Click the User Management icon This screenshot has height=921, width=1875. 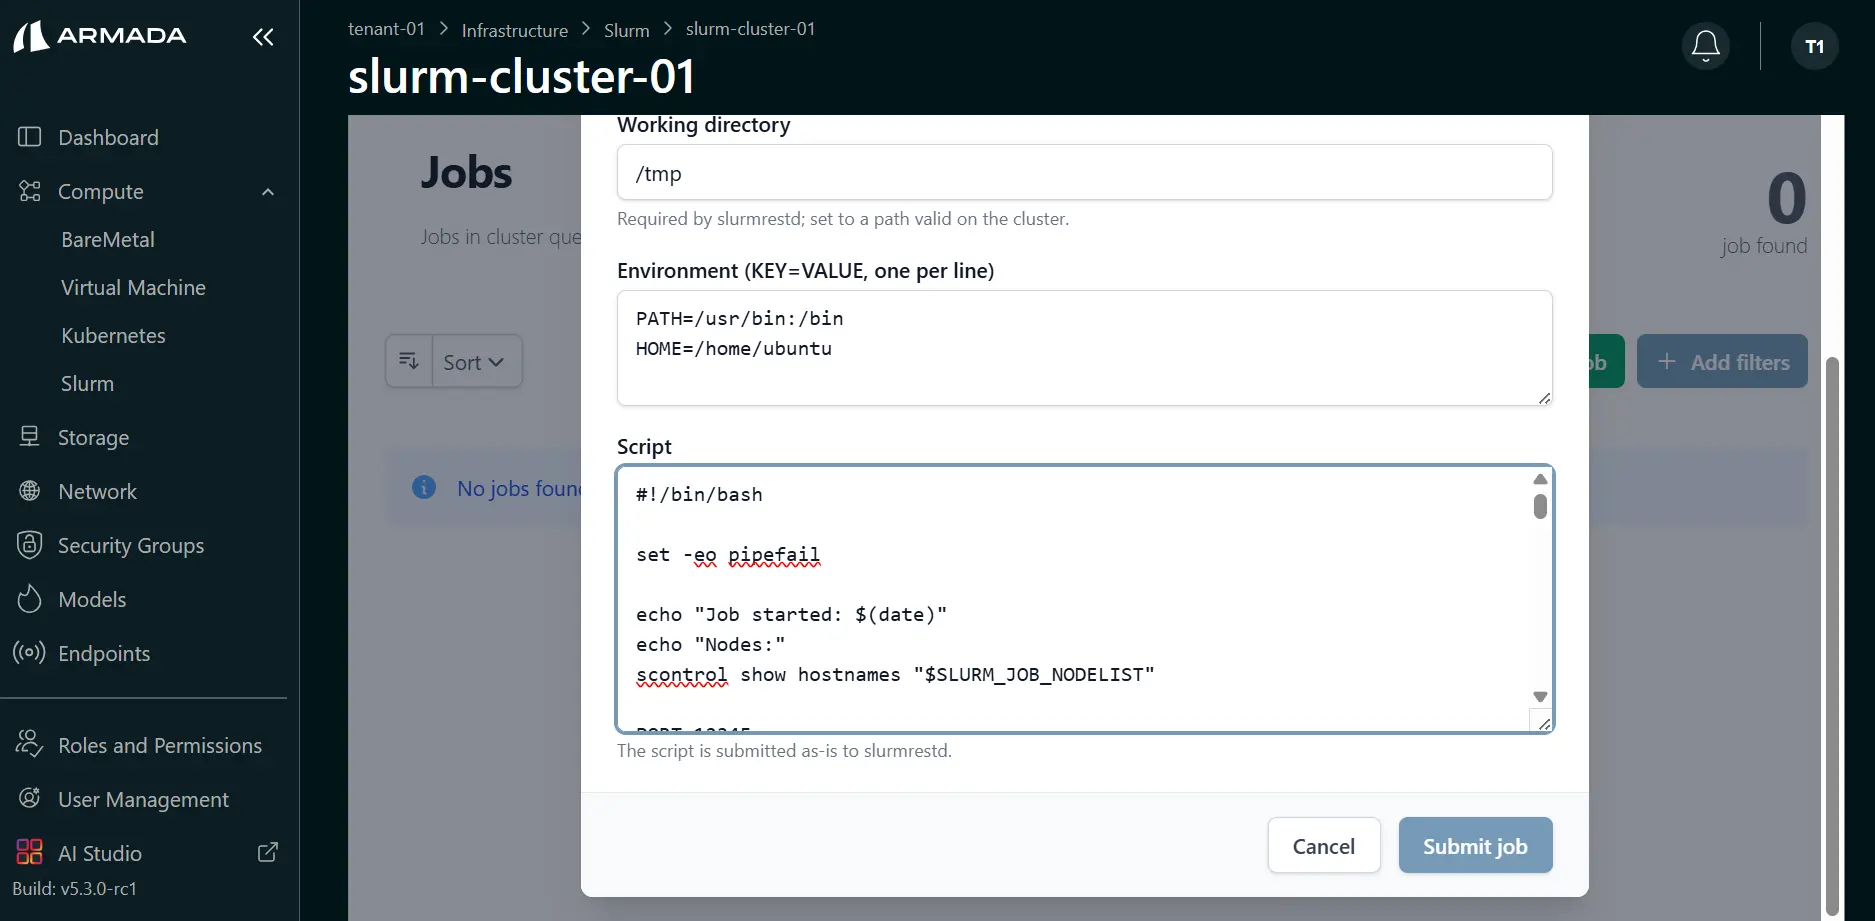pyautogui.click(x=30, y=798)
